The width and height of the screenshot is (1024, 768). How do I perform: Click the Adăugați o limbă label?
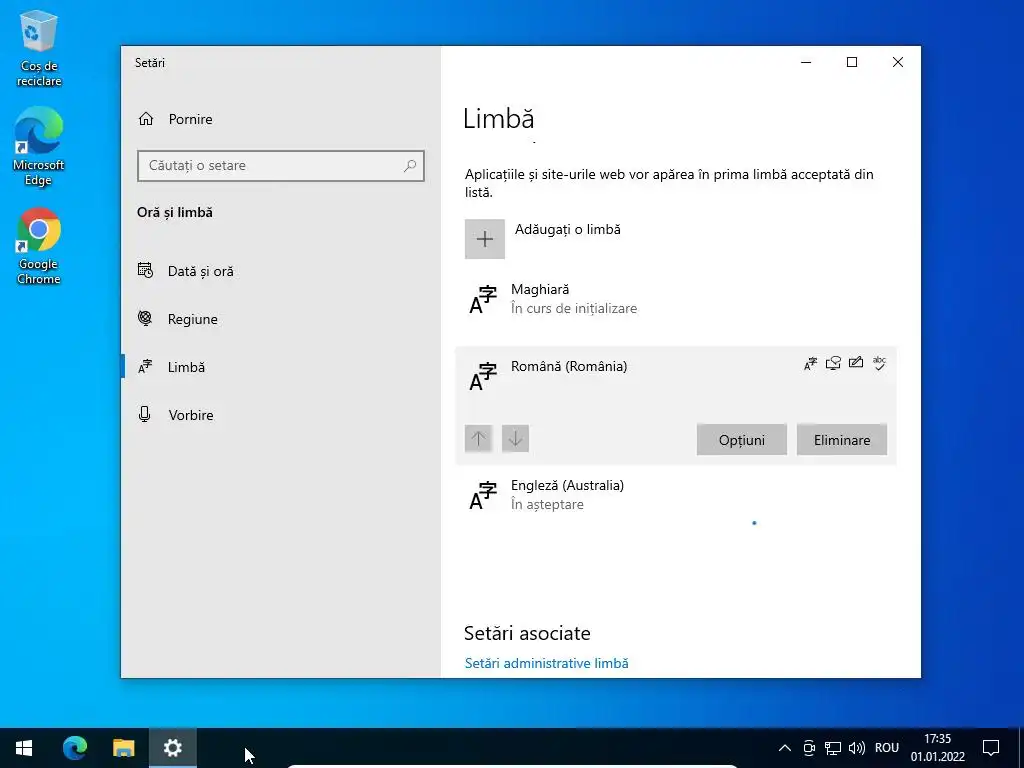coord(568,229)
